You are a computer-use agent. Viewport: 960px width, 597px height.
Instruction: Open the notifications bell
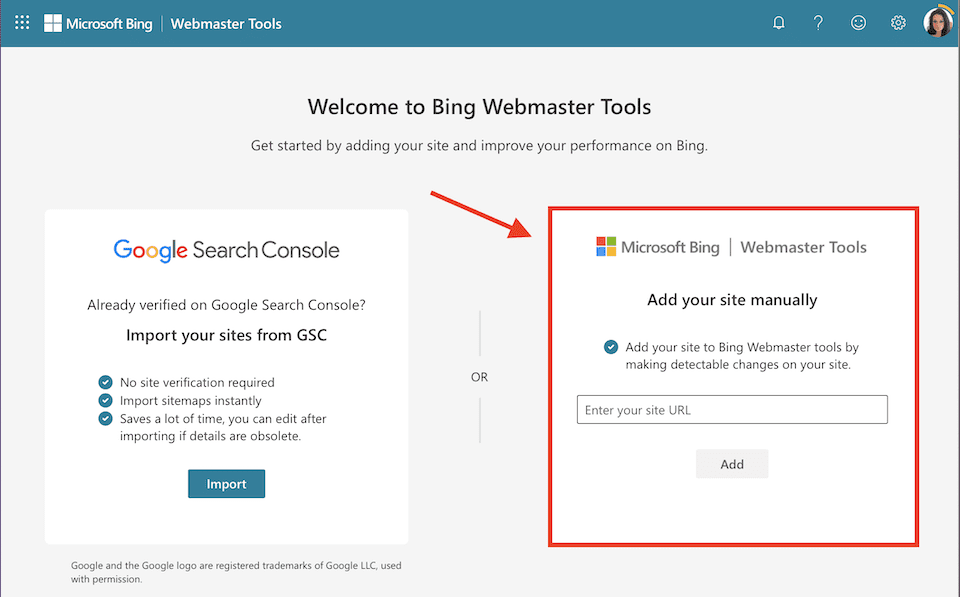(x=778, y=22)
